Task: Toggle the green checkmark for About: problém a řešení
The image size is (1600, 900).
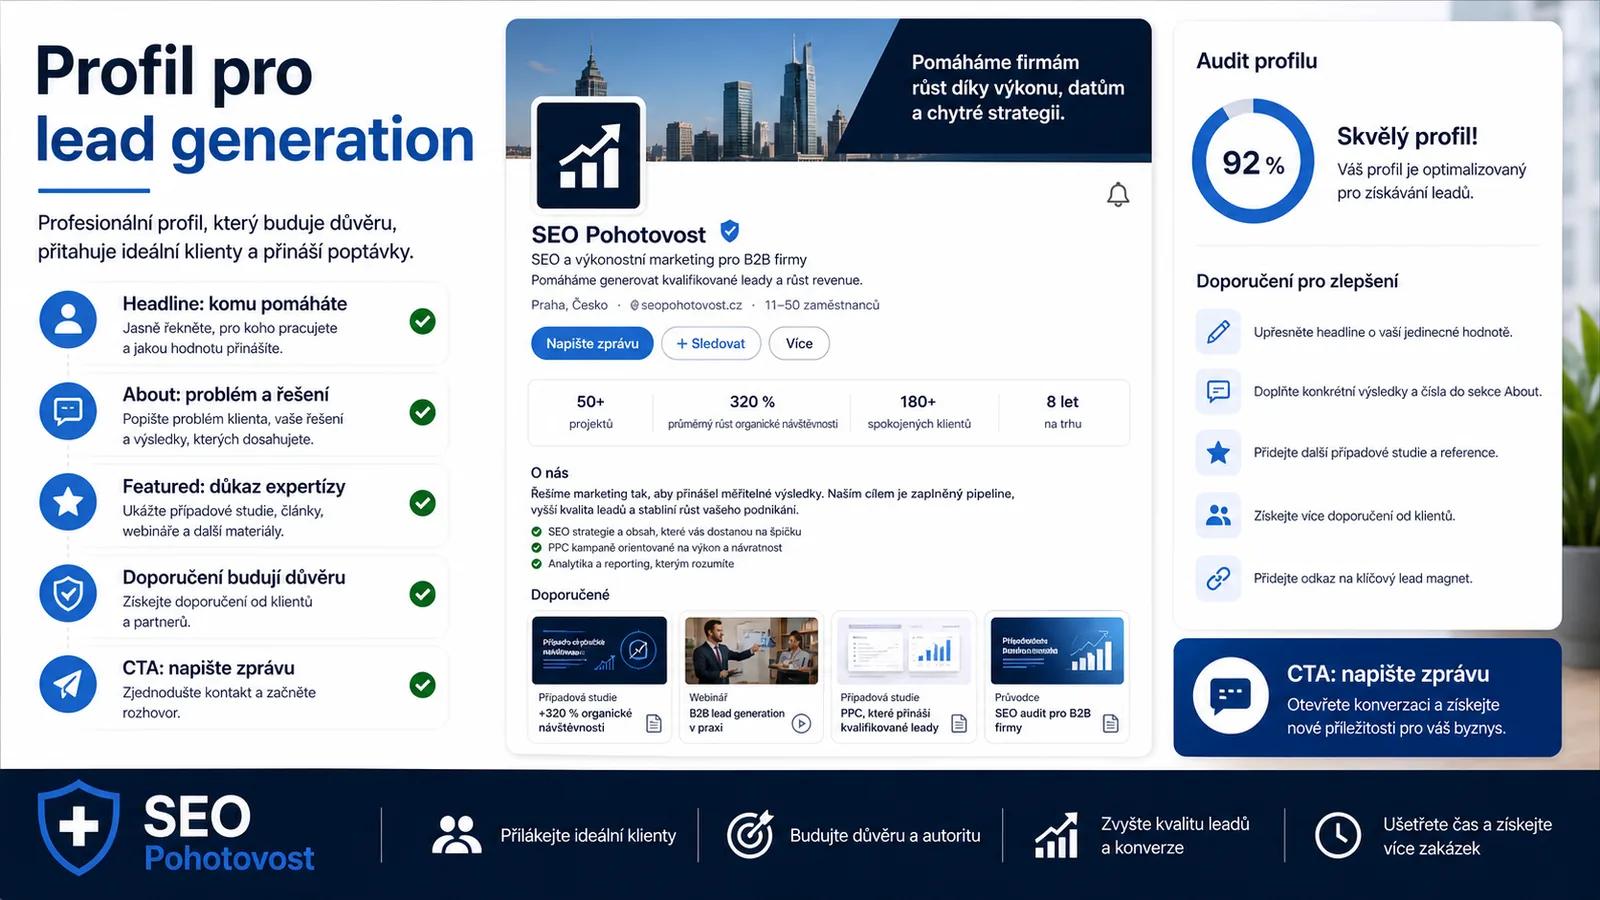Action: pos(423,412)
